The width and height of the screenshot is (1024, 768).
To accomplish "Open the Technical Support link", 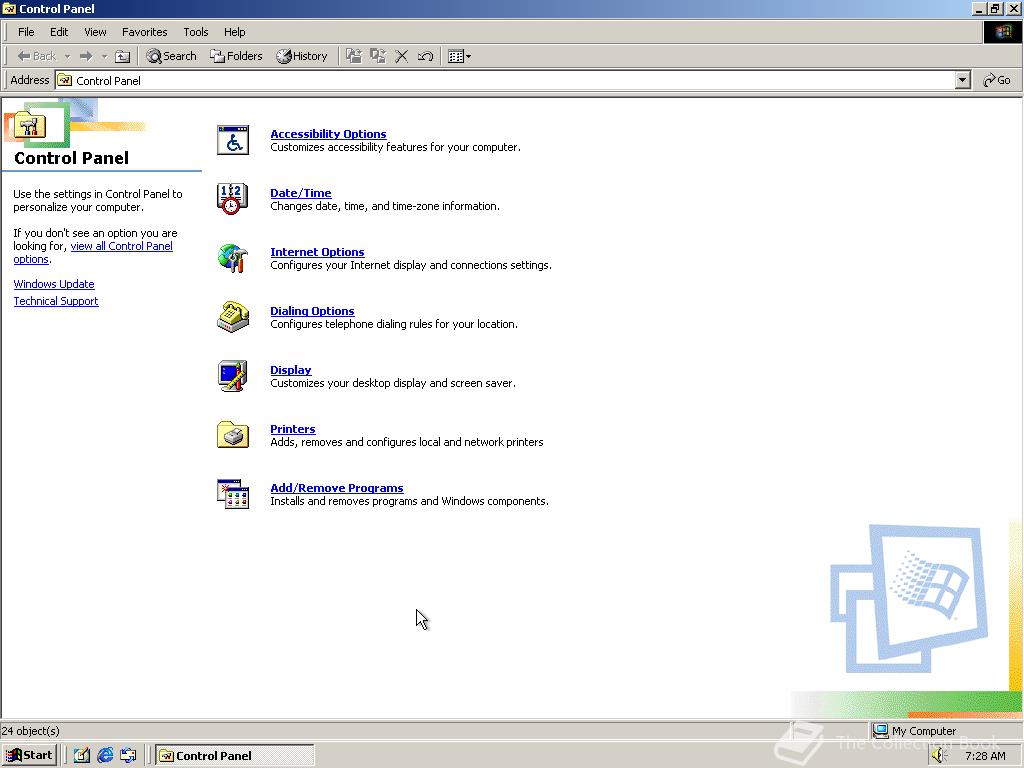I will coord(56,301).
